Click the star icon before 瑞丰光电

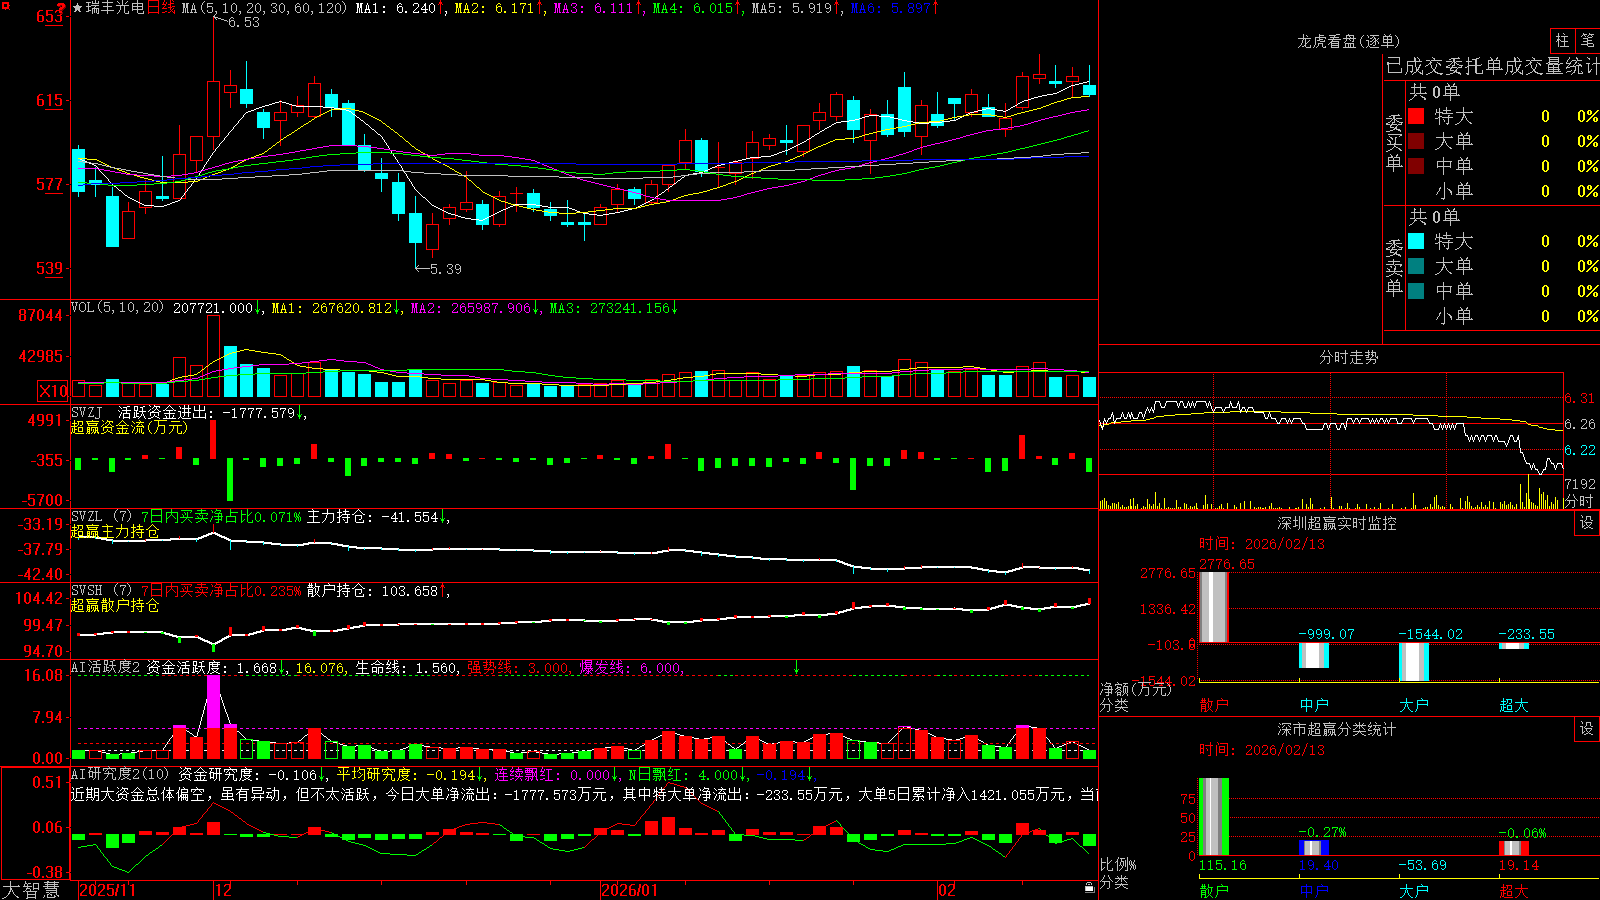77,8
